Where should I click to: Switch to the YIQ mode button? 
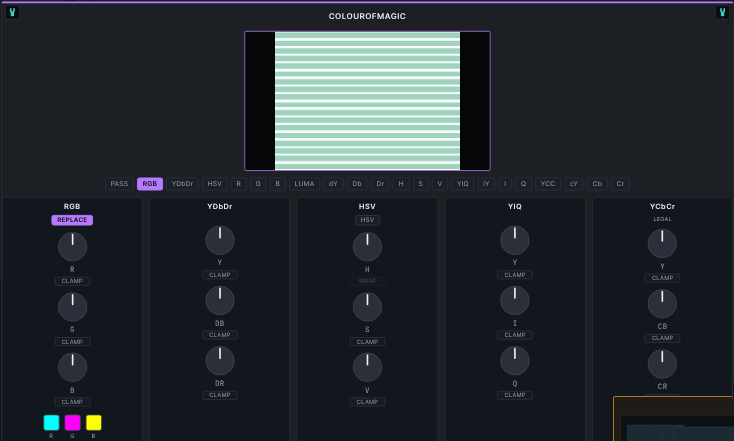(x=462, y=184)
